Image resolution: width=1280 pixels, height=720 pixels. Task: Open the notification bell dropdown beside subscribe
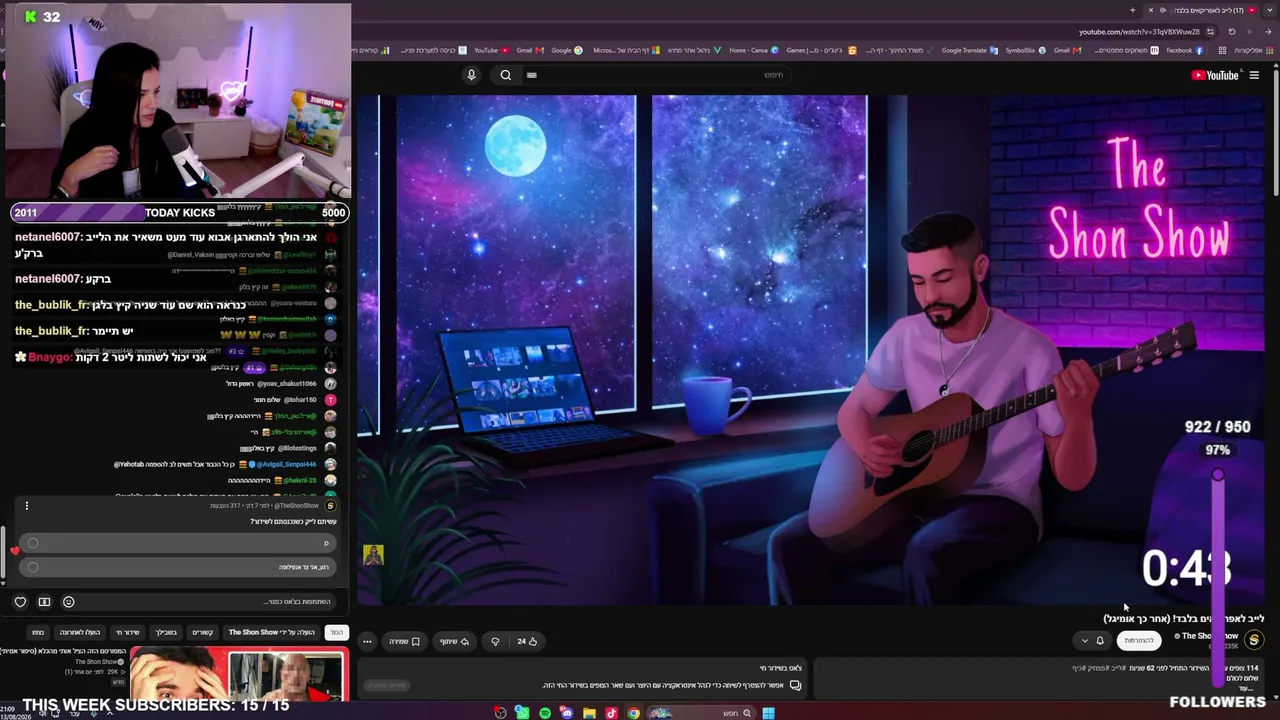point(1093,641)
